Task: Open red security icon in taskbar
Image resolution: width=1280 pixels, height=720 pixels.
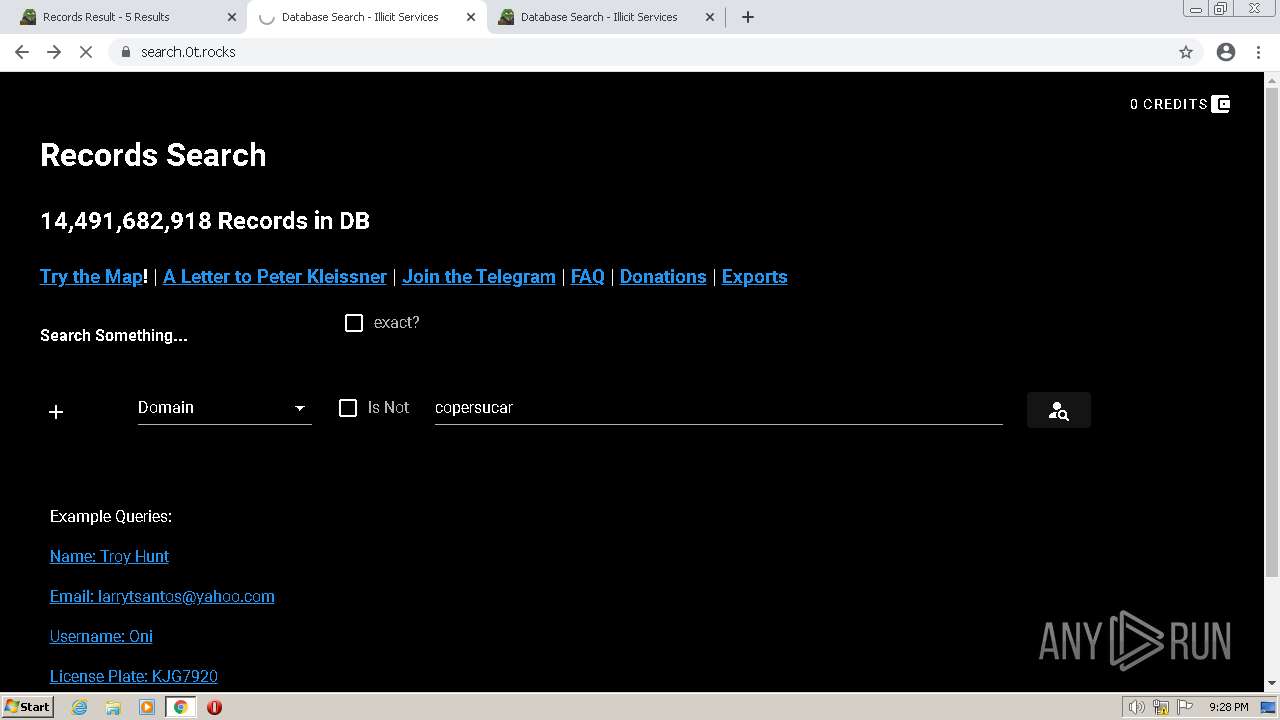Action: click(214, 707)
